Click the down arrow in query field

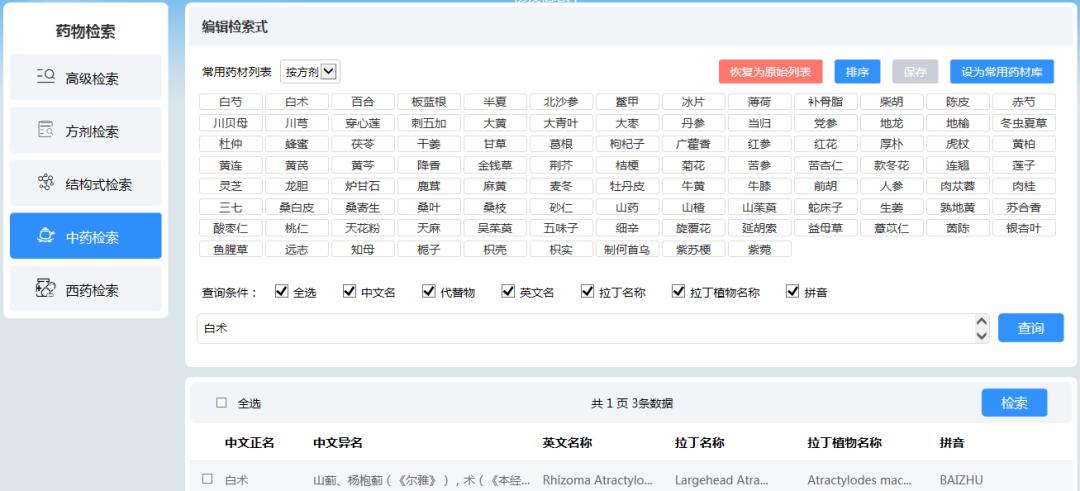tap(982, 335)
